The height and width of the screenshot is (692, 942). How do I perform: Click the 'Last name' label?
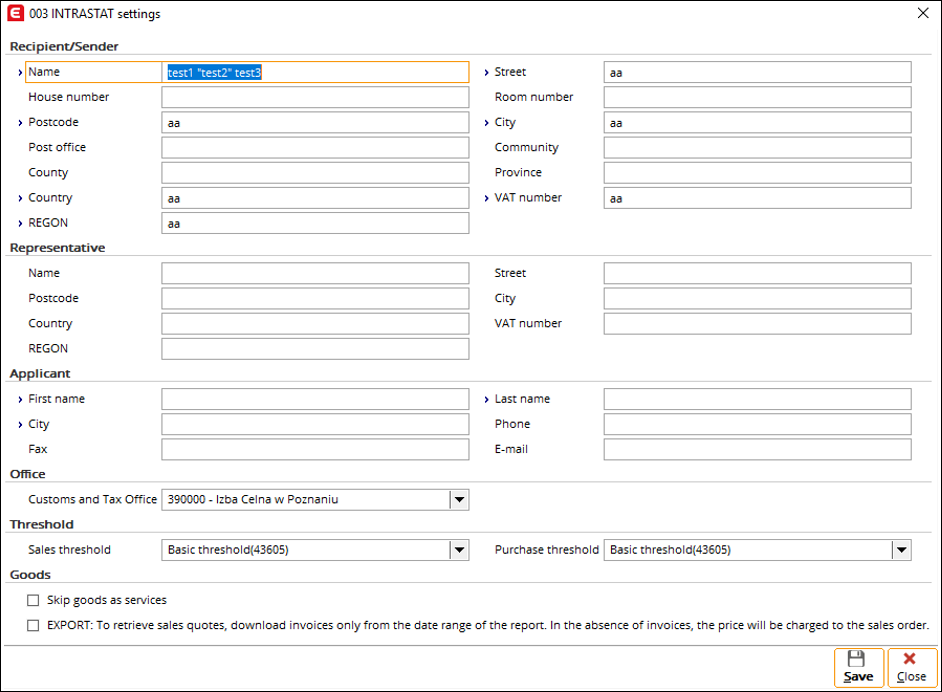522,399
